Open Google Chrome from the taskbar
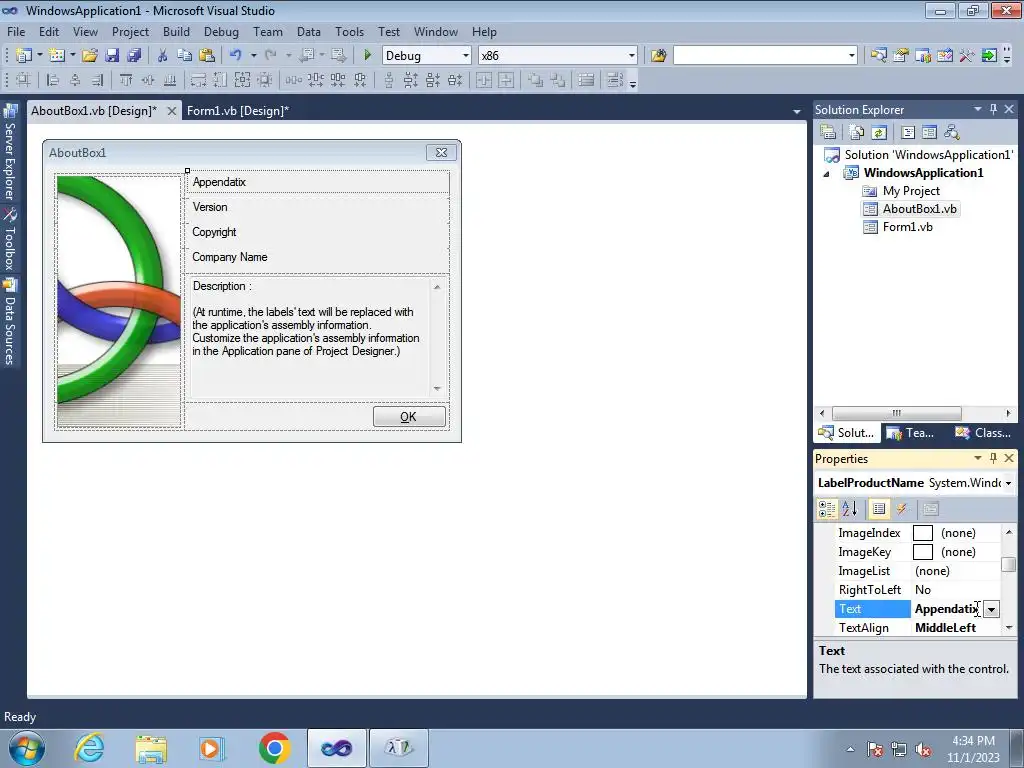The width and height of the screenshot is (1024, 768). pos(274,748)
